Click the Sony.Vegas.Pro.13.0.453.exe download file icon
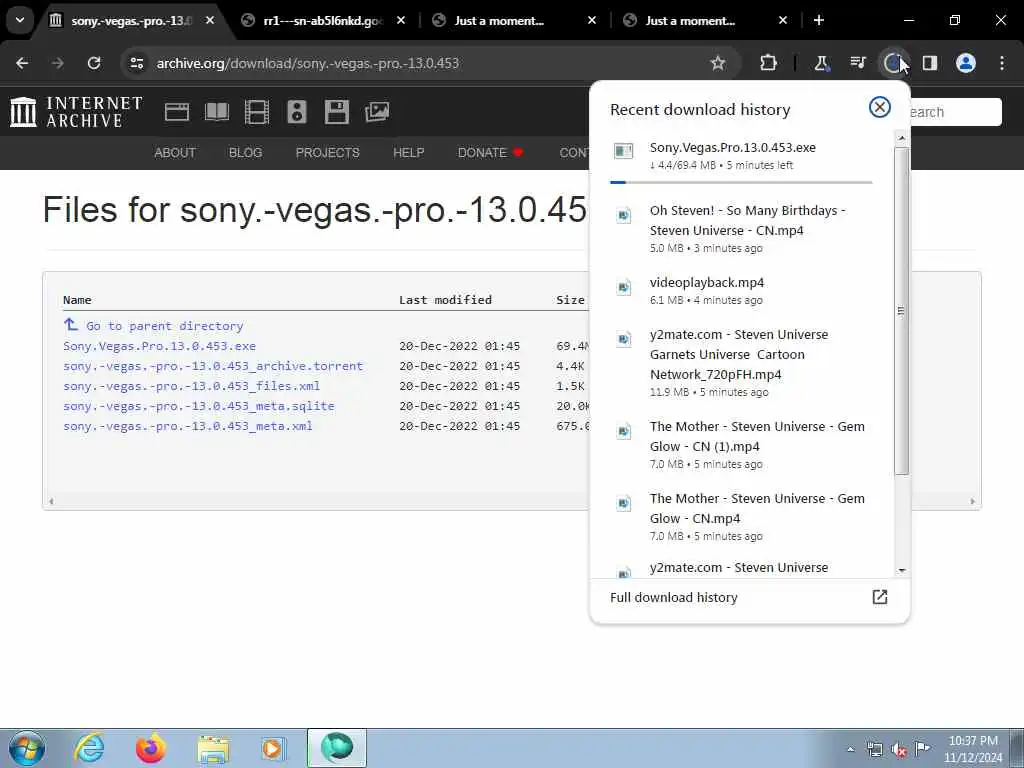Screen dimensions: 1024x768 [624, 152]
